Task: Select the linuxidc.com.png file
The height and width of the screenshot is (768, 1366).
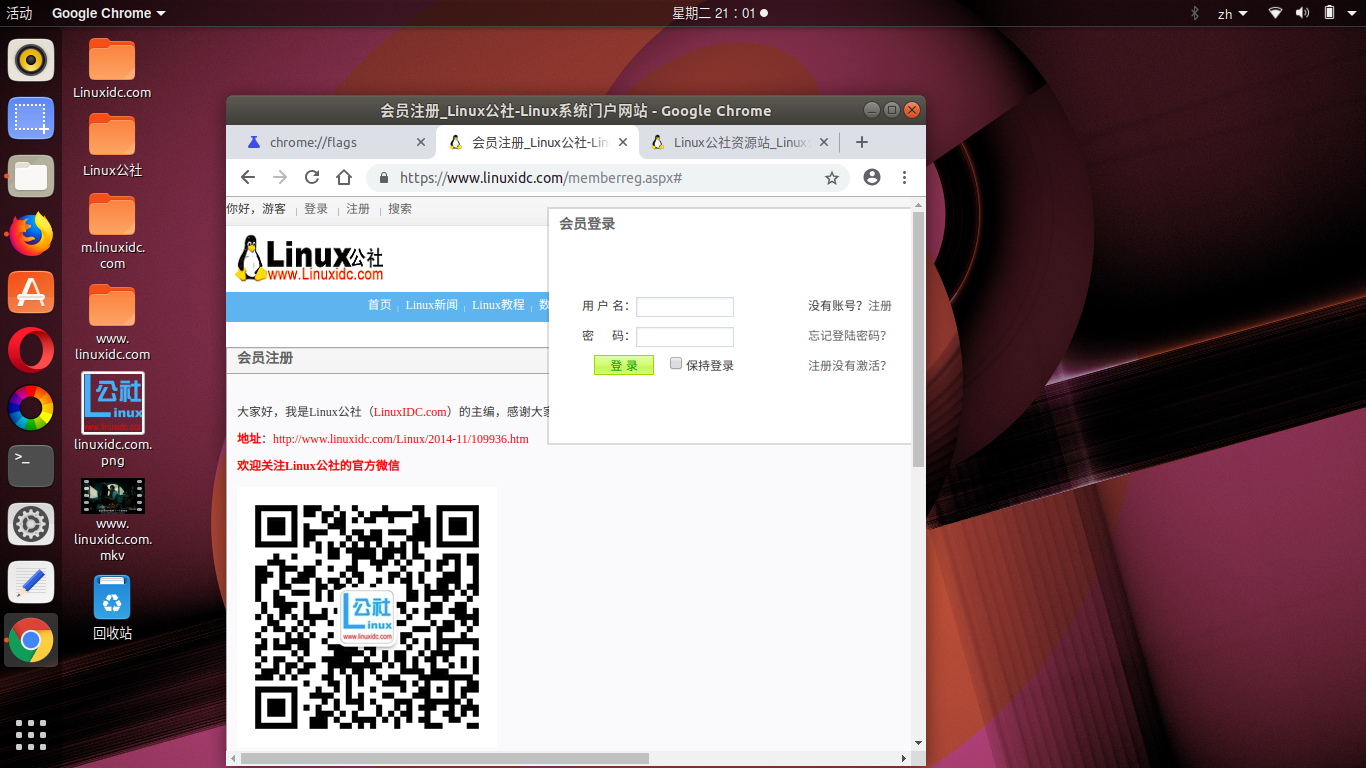Action: 112,420
